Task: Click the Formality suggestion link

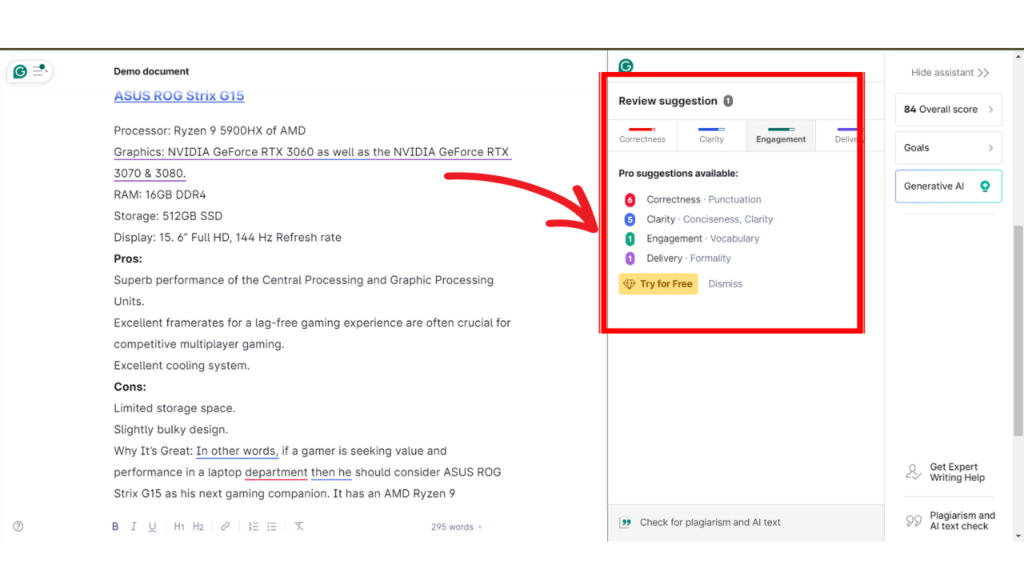Action: (711, 259)
